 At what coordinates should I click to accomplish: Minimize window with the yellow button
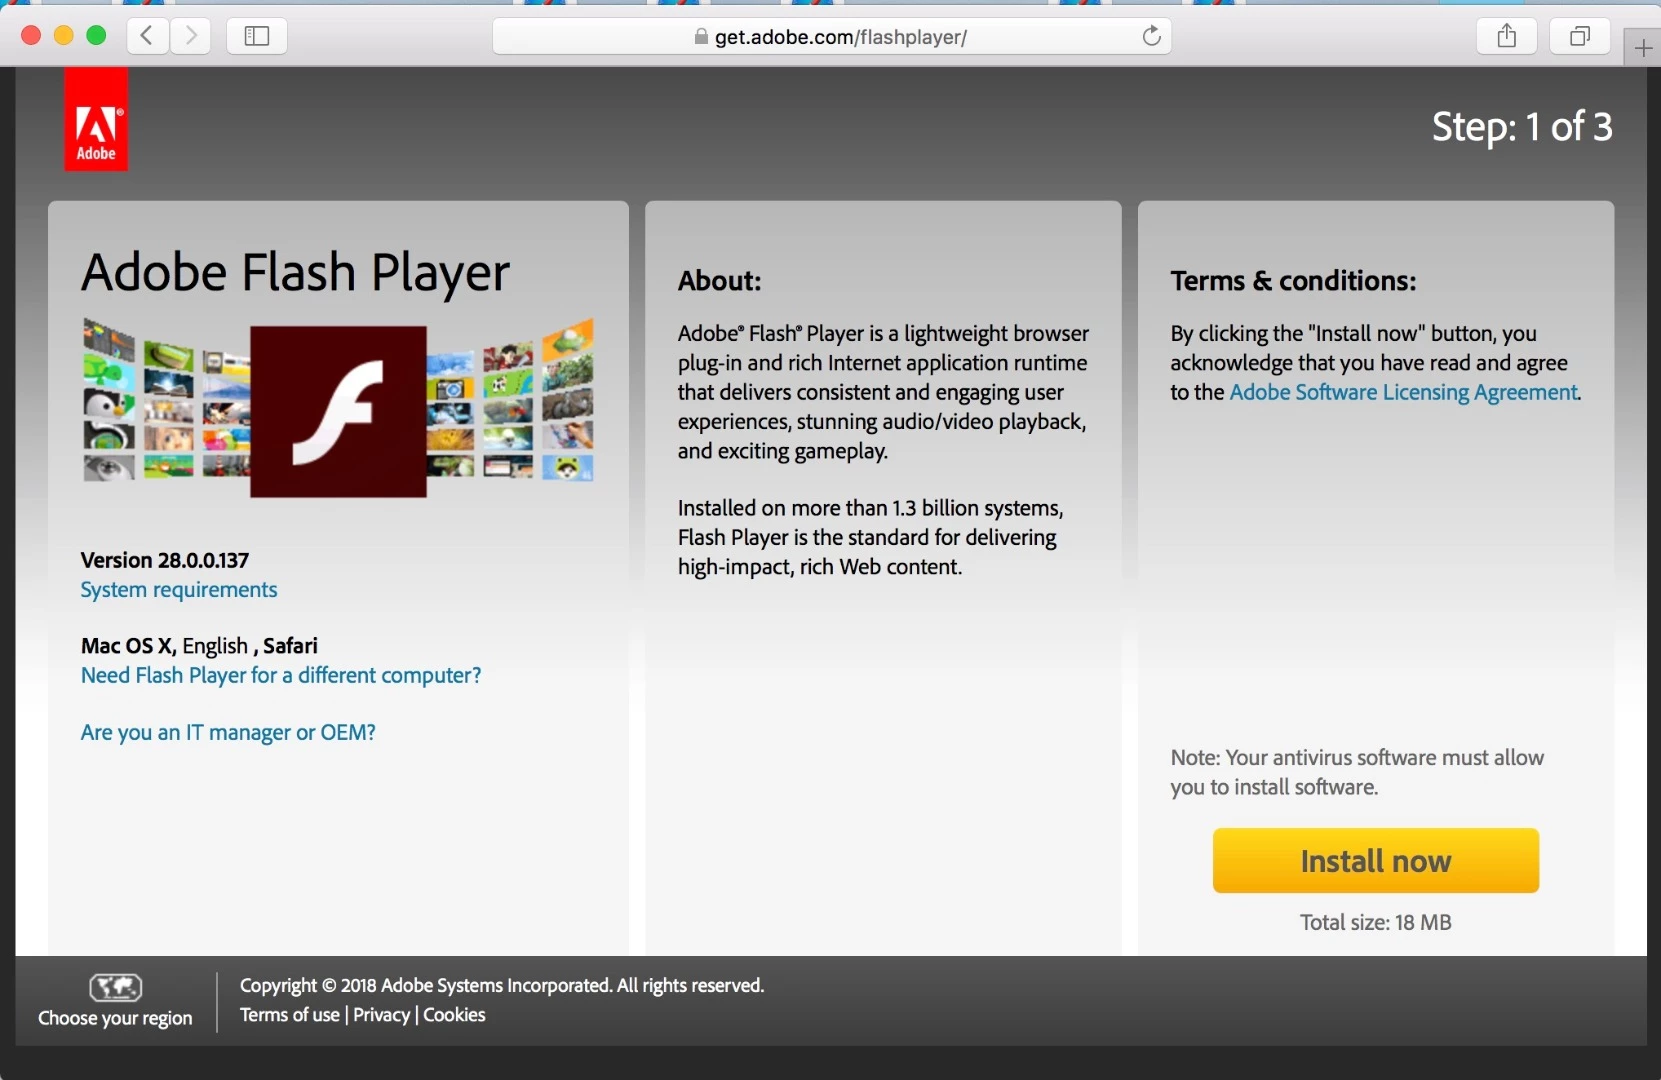(x=64, y=36)
